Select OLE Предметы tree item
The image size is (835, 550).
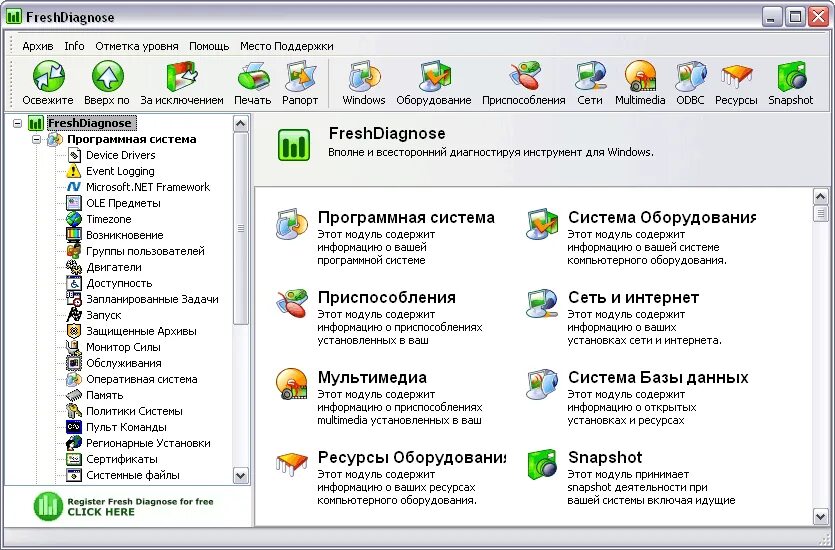pyautogui.click(x=123, y=203)
